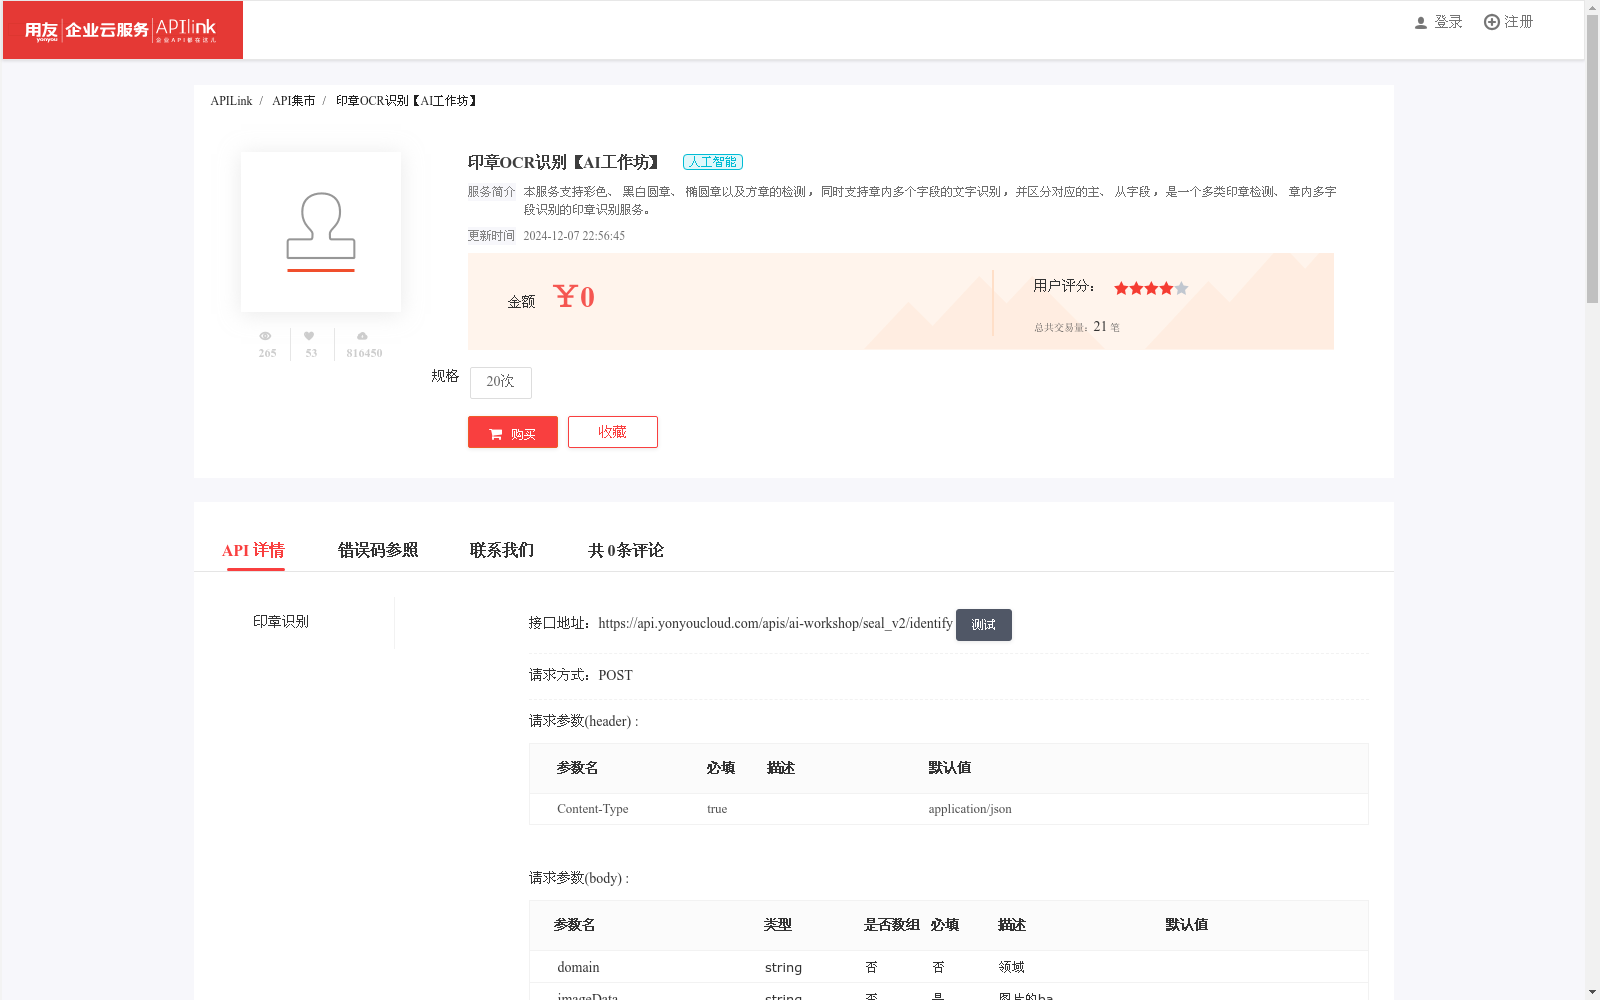Click the 领域 description cell

pyautogui.click(x=1011, y=967)
